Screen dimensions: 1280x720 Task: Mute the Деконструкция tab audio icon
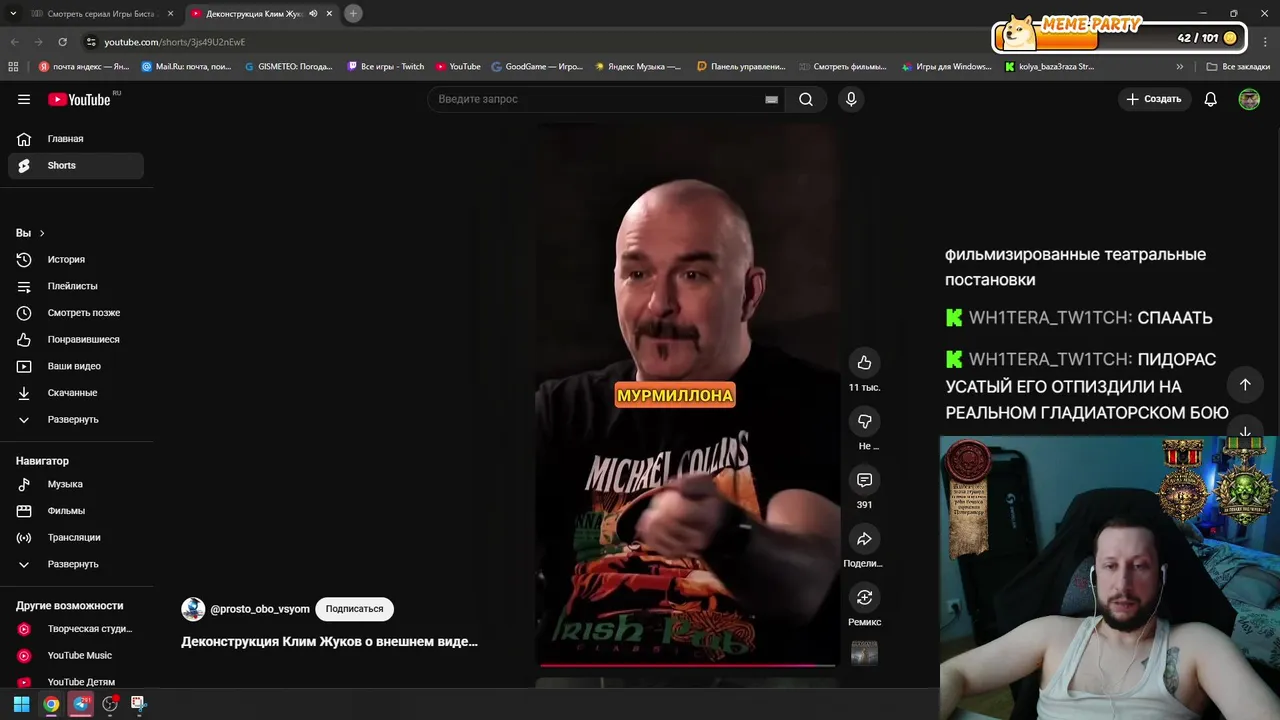click(313, 14)
